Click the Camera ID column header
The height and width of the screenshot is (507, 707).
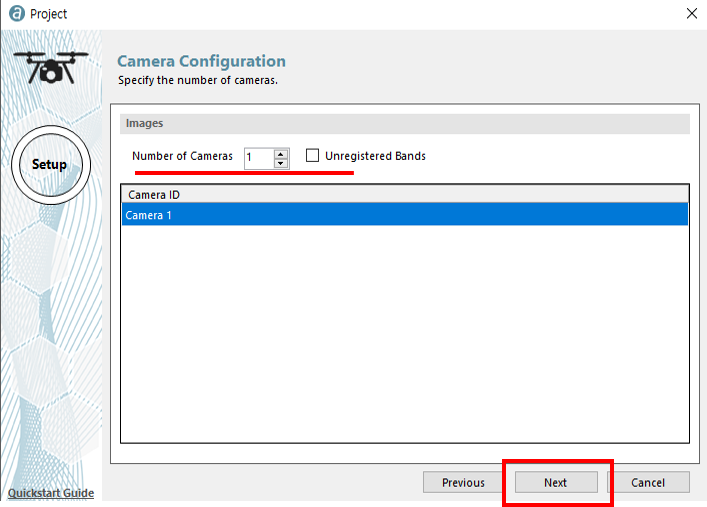[x=405, y=194]
